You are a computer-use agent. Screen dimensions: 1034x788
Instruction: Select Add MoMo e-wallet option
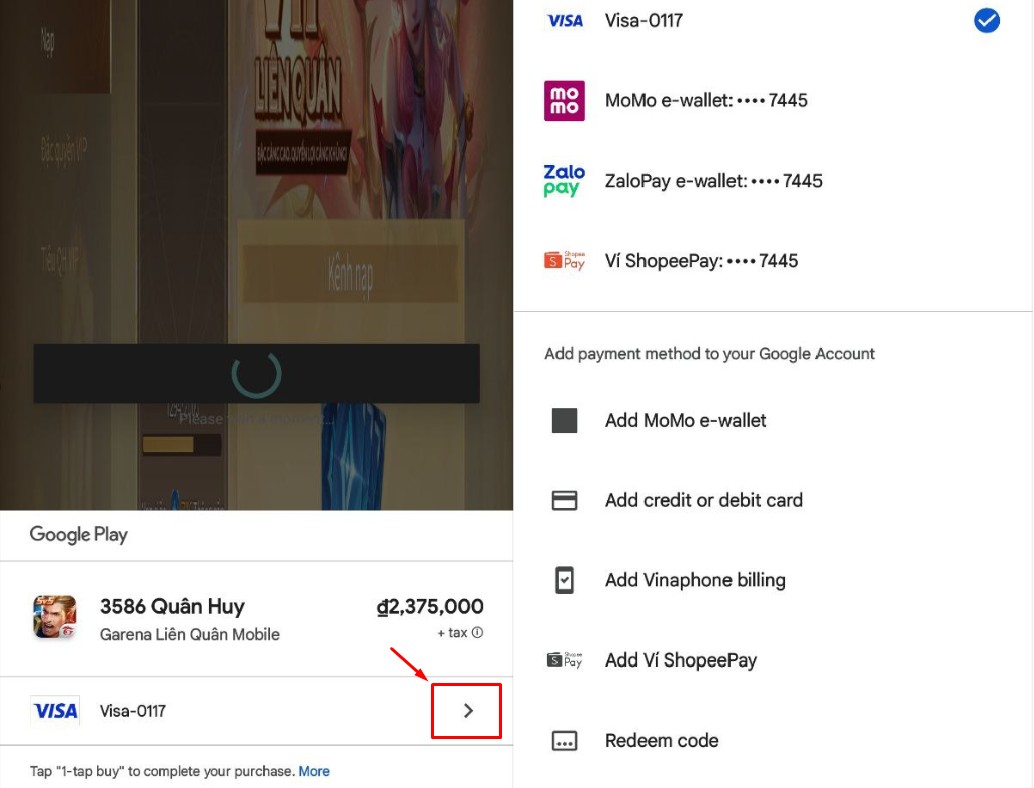click(685, 421)
